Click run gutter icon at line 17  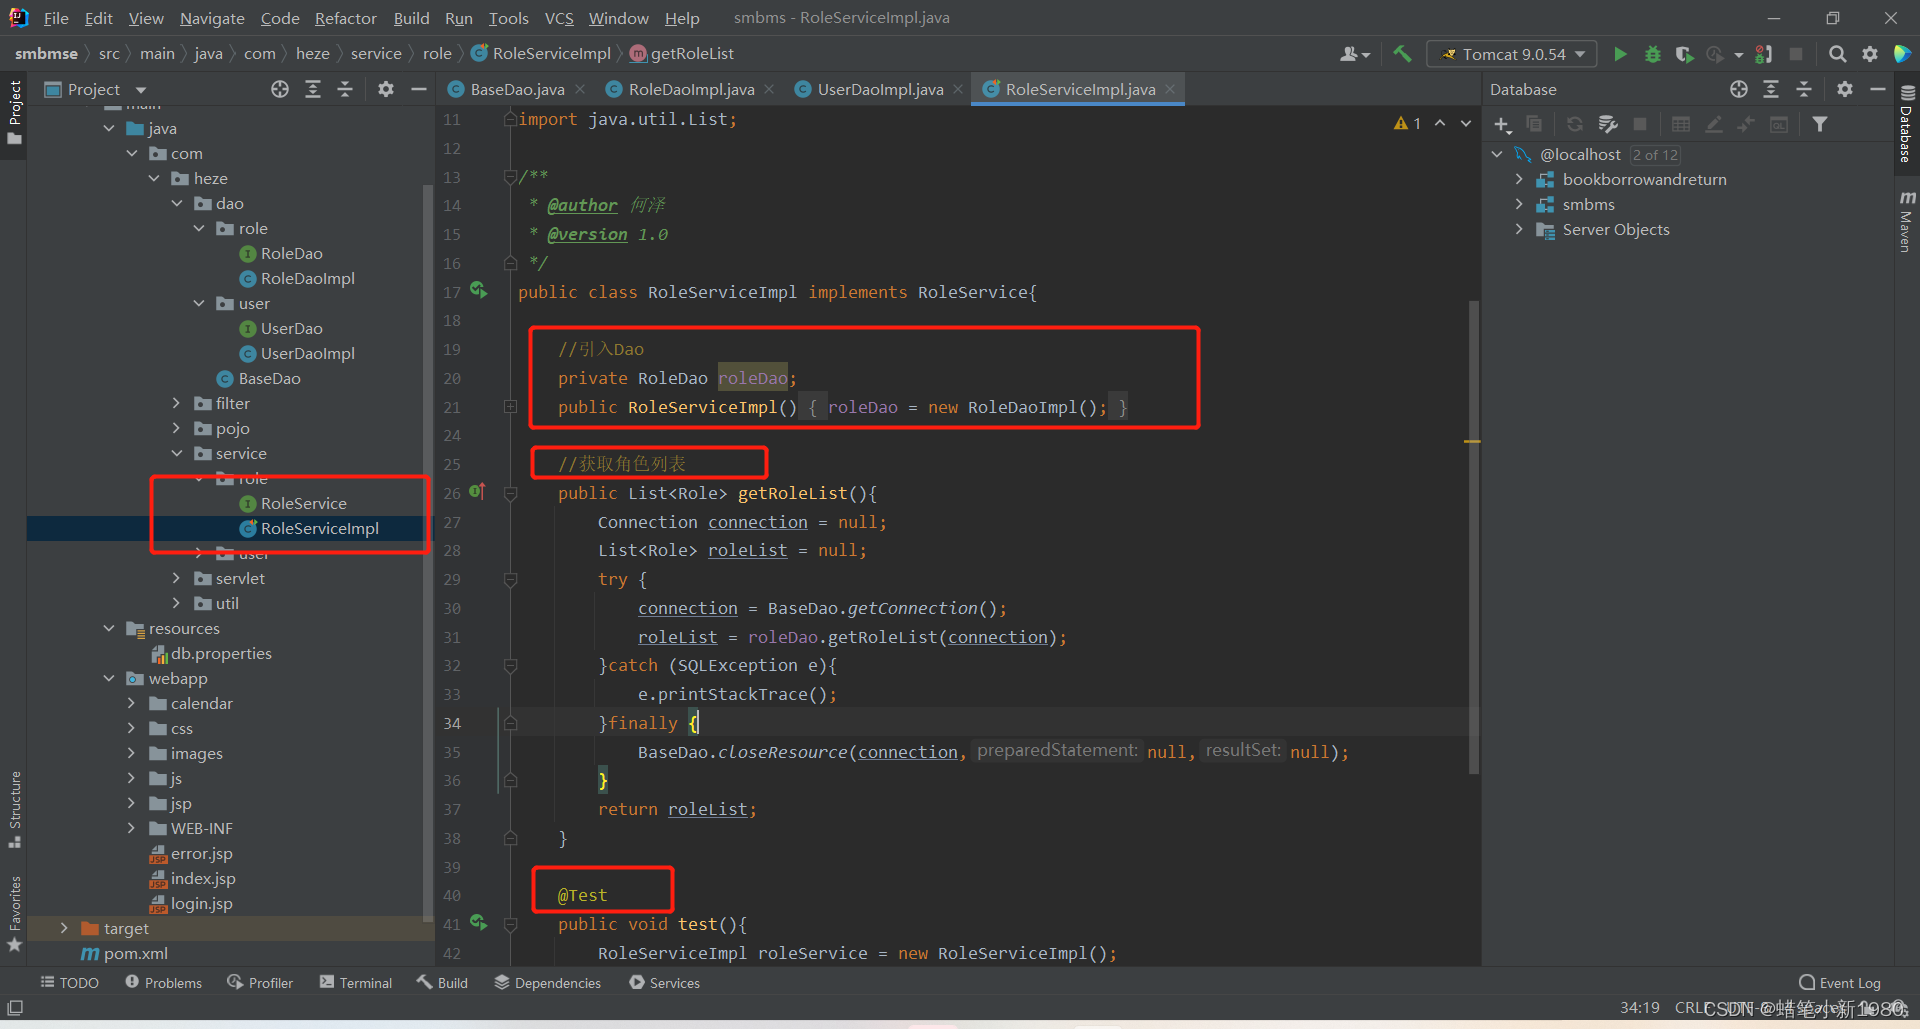(479, 290)
